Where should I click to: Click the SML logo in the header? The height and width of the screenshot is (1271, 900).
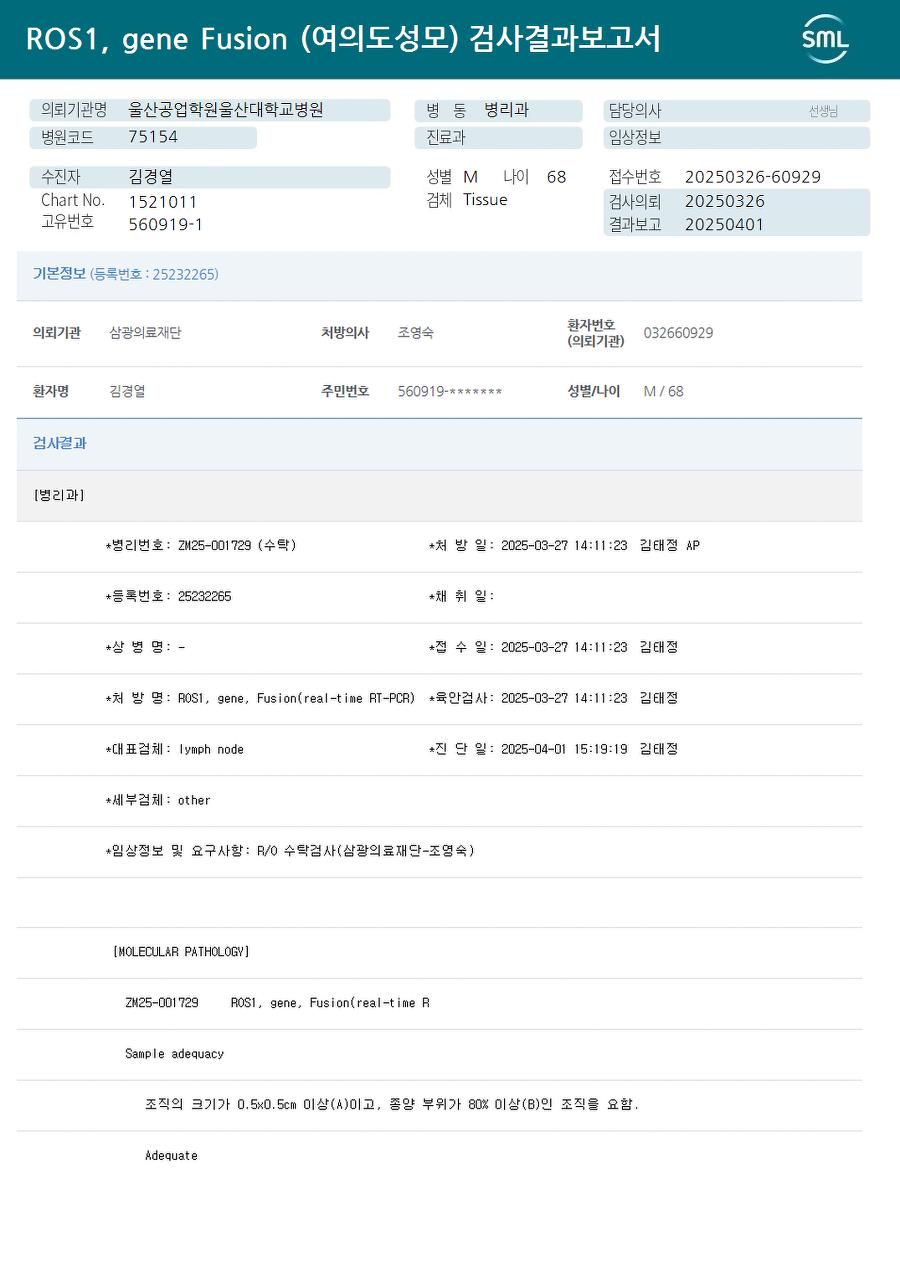tap(825, 39)
